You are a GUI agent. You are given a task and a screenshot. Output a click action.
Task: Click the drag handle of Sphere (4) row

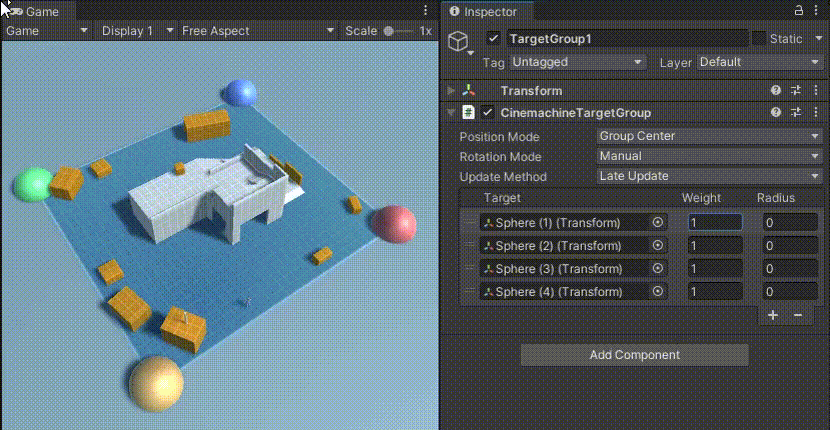tap(469, 292)
